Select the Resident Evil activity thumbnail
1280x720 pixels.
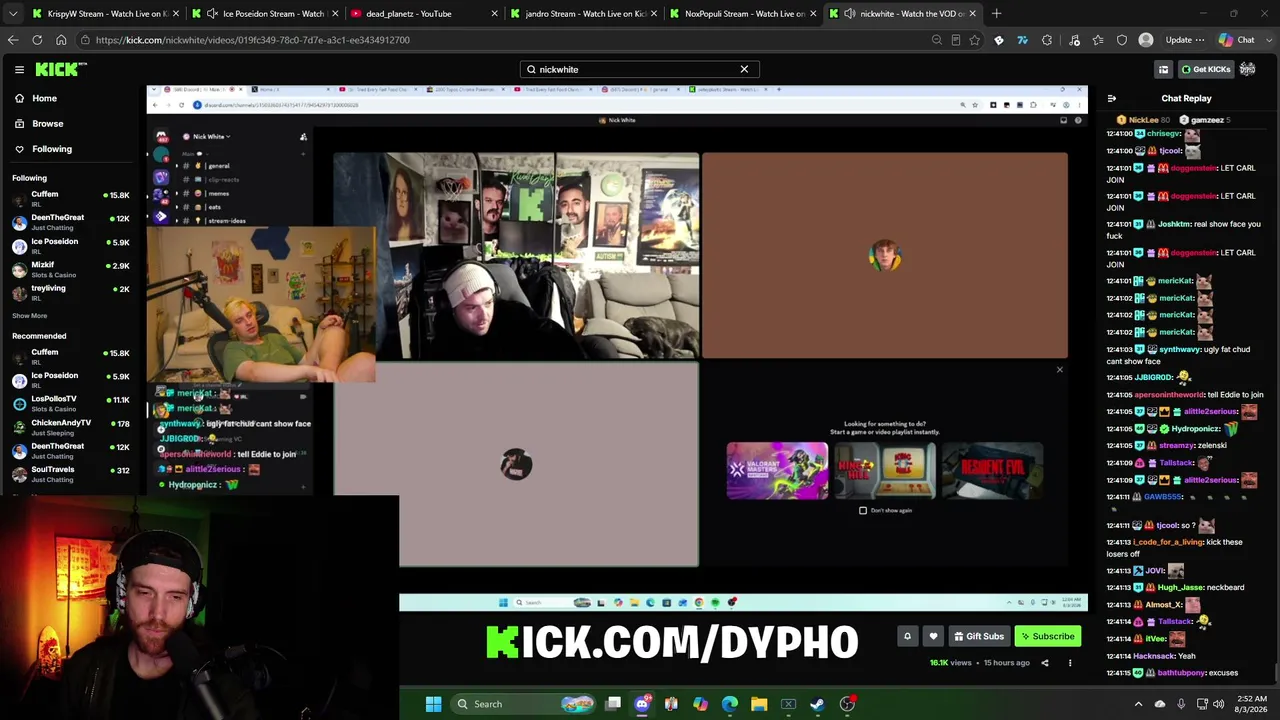[x=993, y=470]
